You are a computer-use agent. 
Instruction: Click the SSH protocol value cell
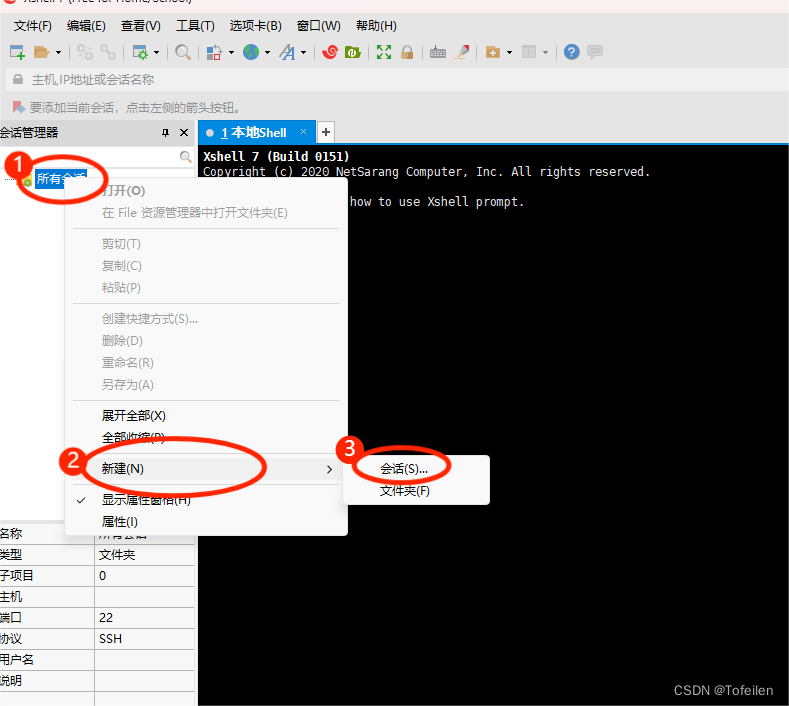pyautogui.click(x=144, y=639)
